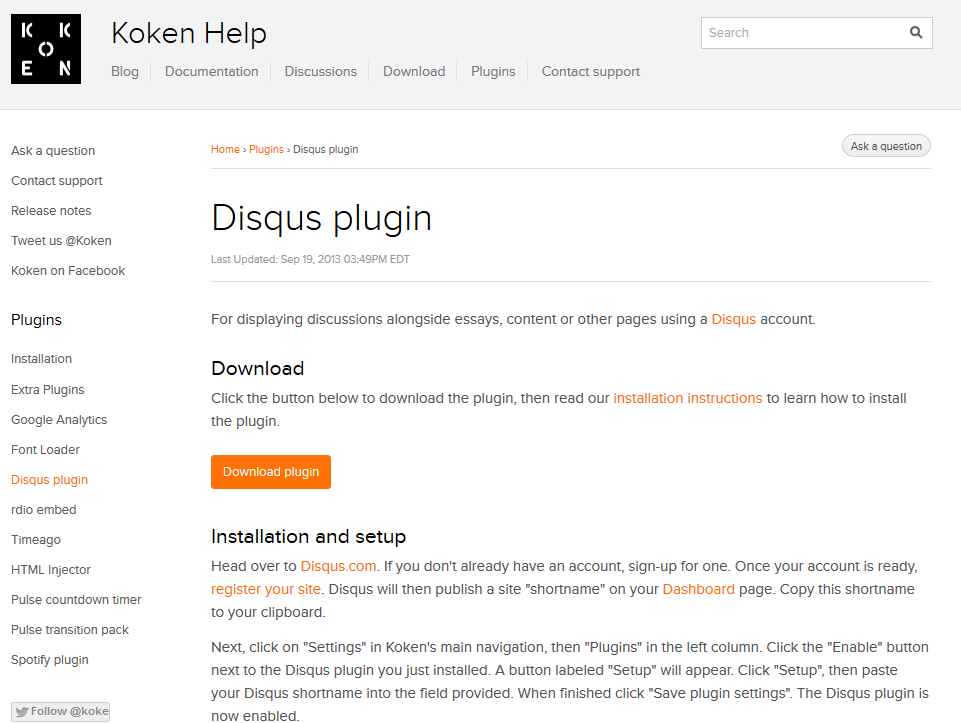Click the Home breadcrumb link
This screenshot has height=723, width=961.
click(225, 150)
